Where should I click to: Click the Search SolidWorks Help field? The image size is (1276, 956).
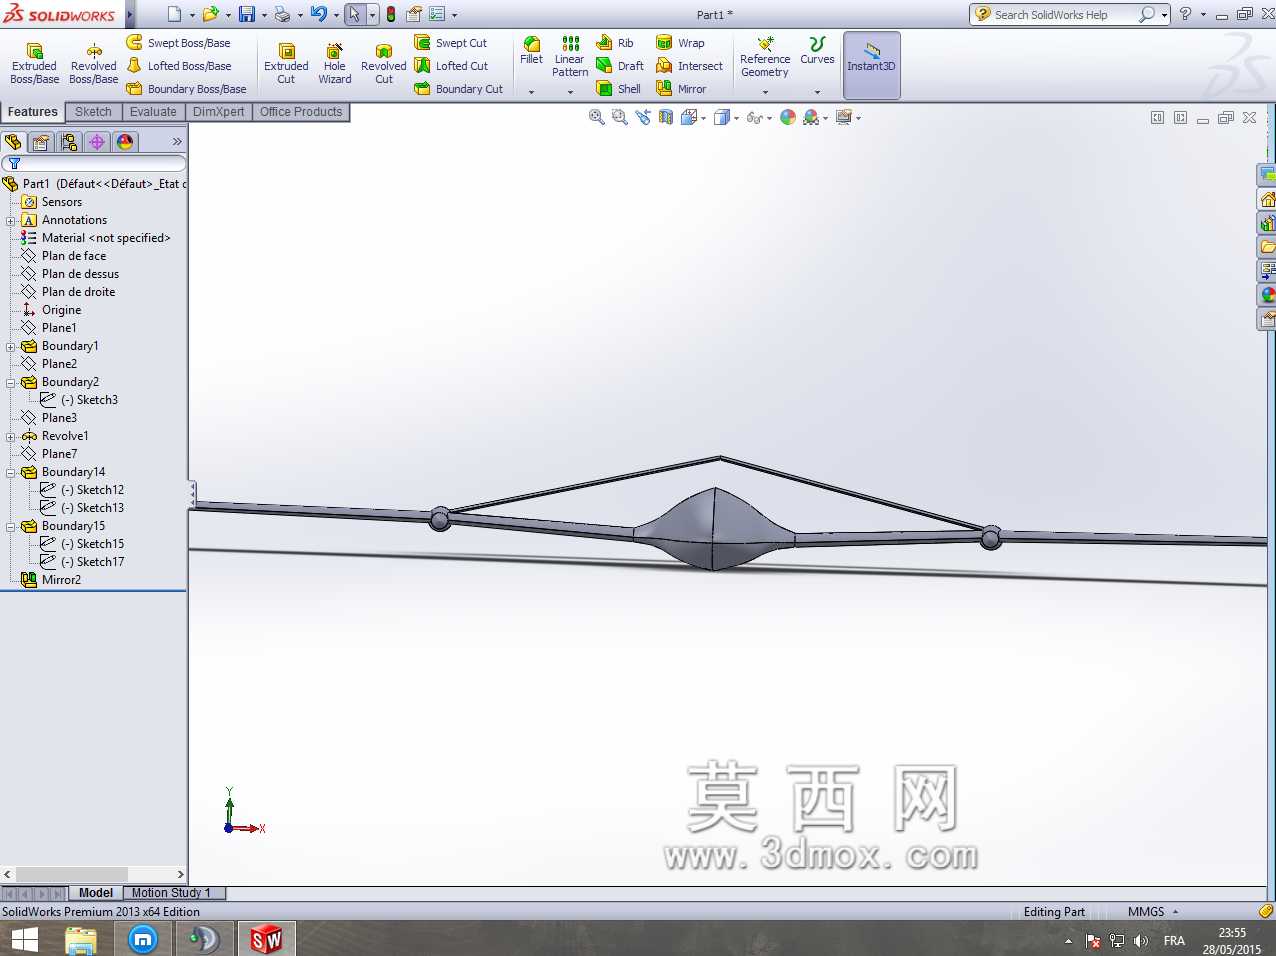point(1064,15)
